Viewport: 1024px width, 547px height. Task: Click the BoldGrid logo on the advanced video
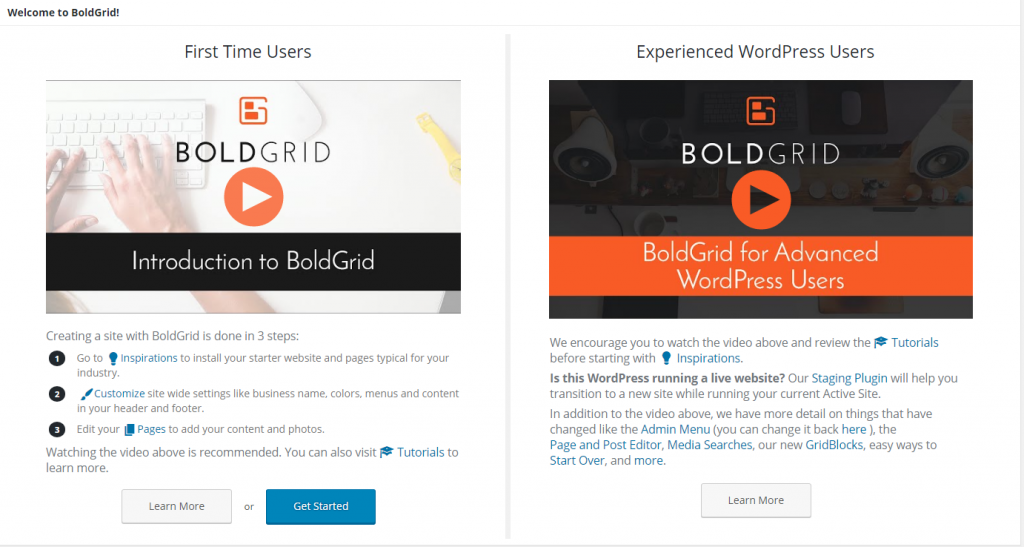point(761,110)
